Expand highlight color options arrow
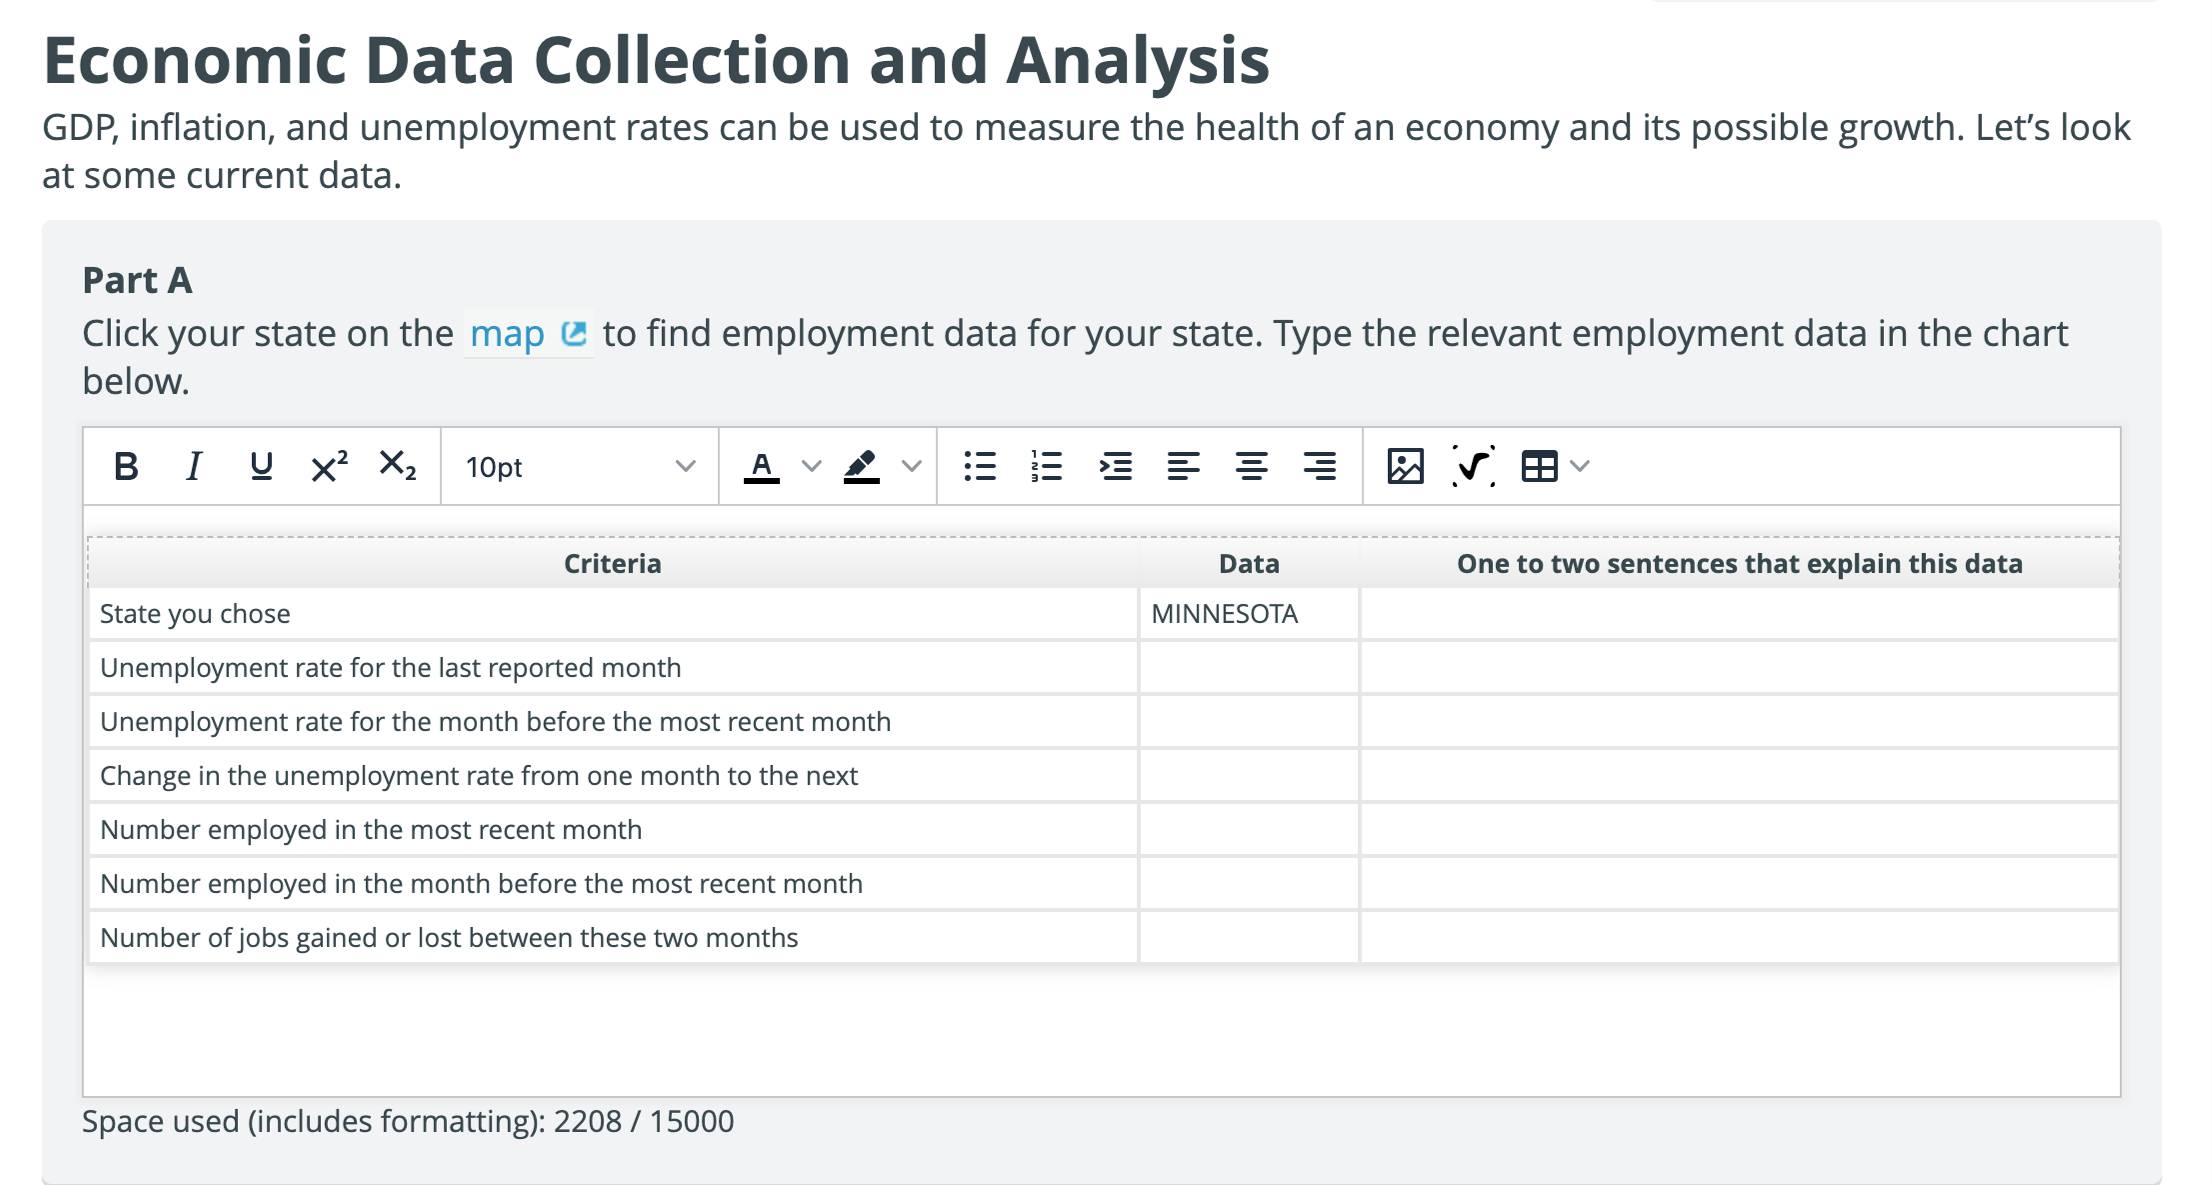 (x=911, y=466)
